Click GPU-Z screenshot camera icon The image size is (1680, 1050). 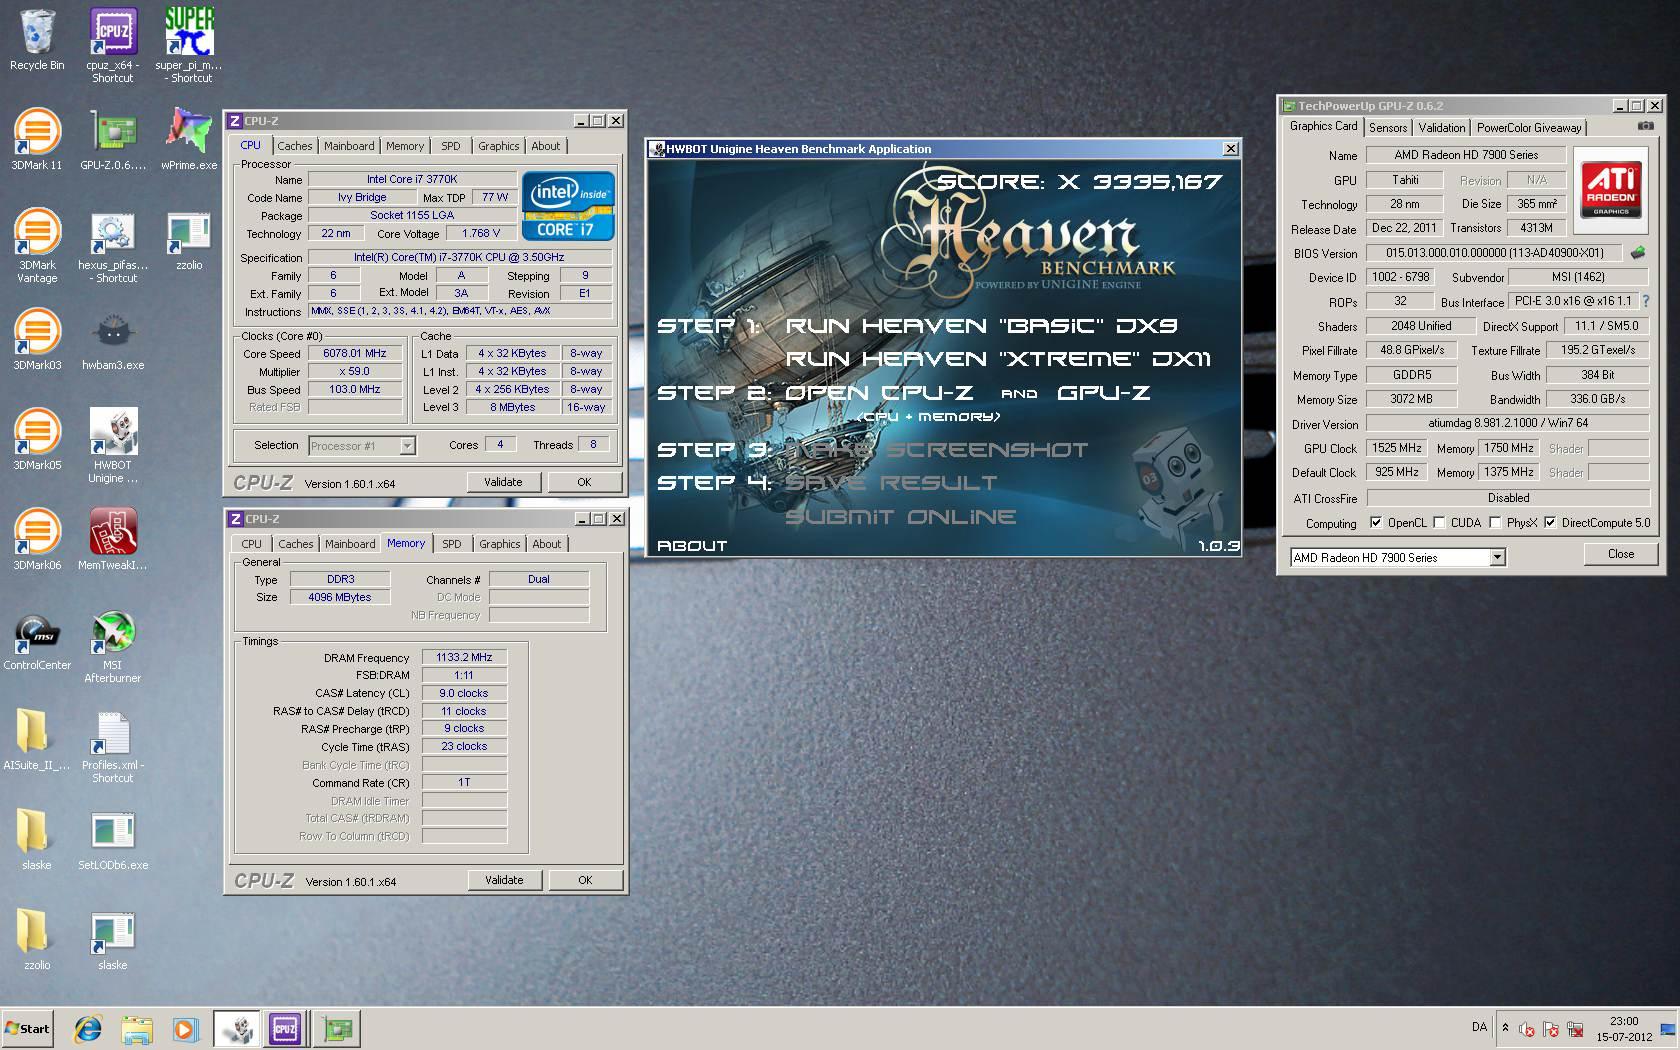pyautogui.click(x=1645, y=127)
